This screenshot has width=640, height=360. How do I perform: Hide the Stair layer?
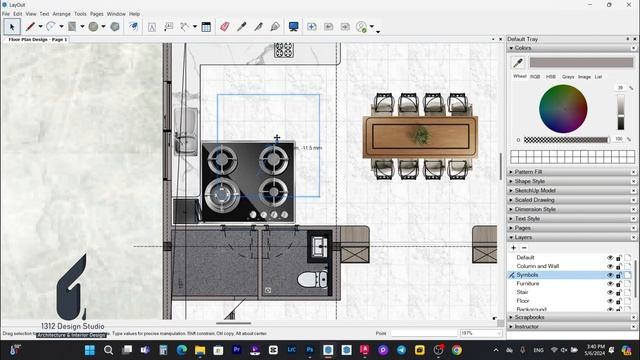pyautogui.click(x=610, y=292)
